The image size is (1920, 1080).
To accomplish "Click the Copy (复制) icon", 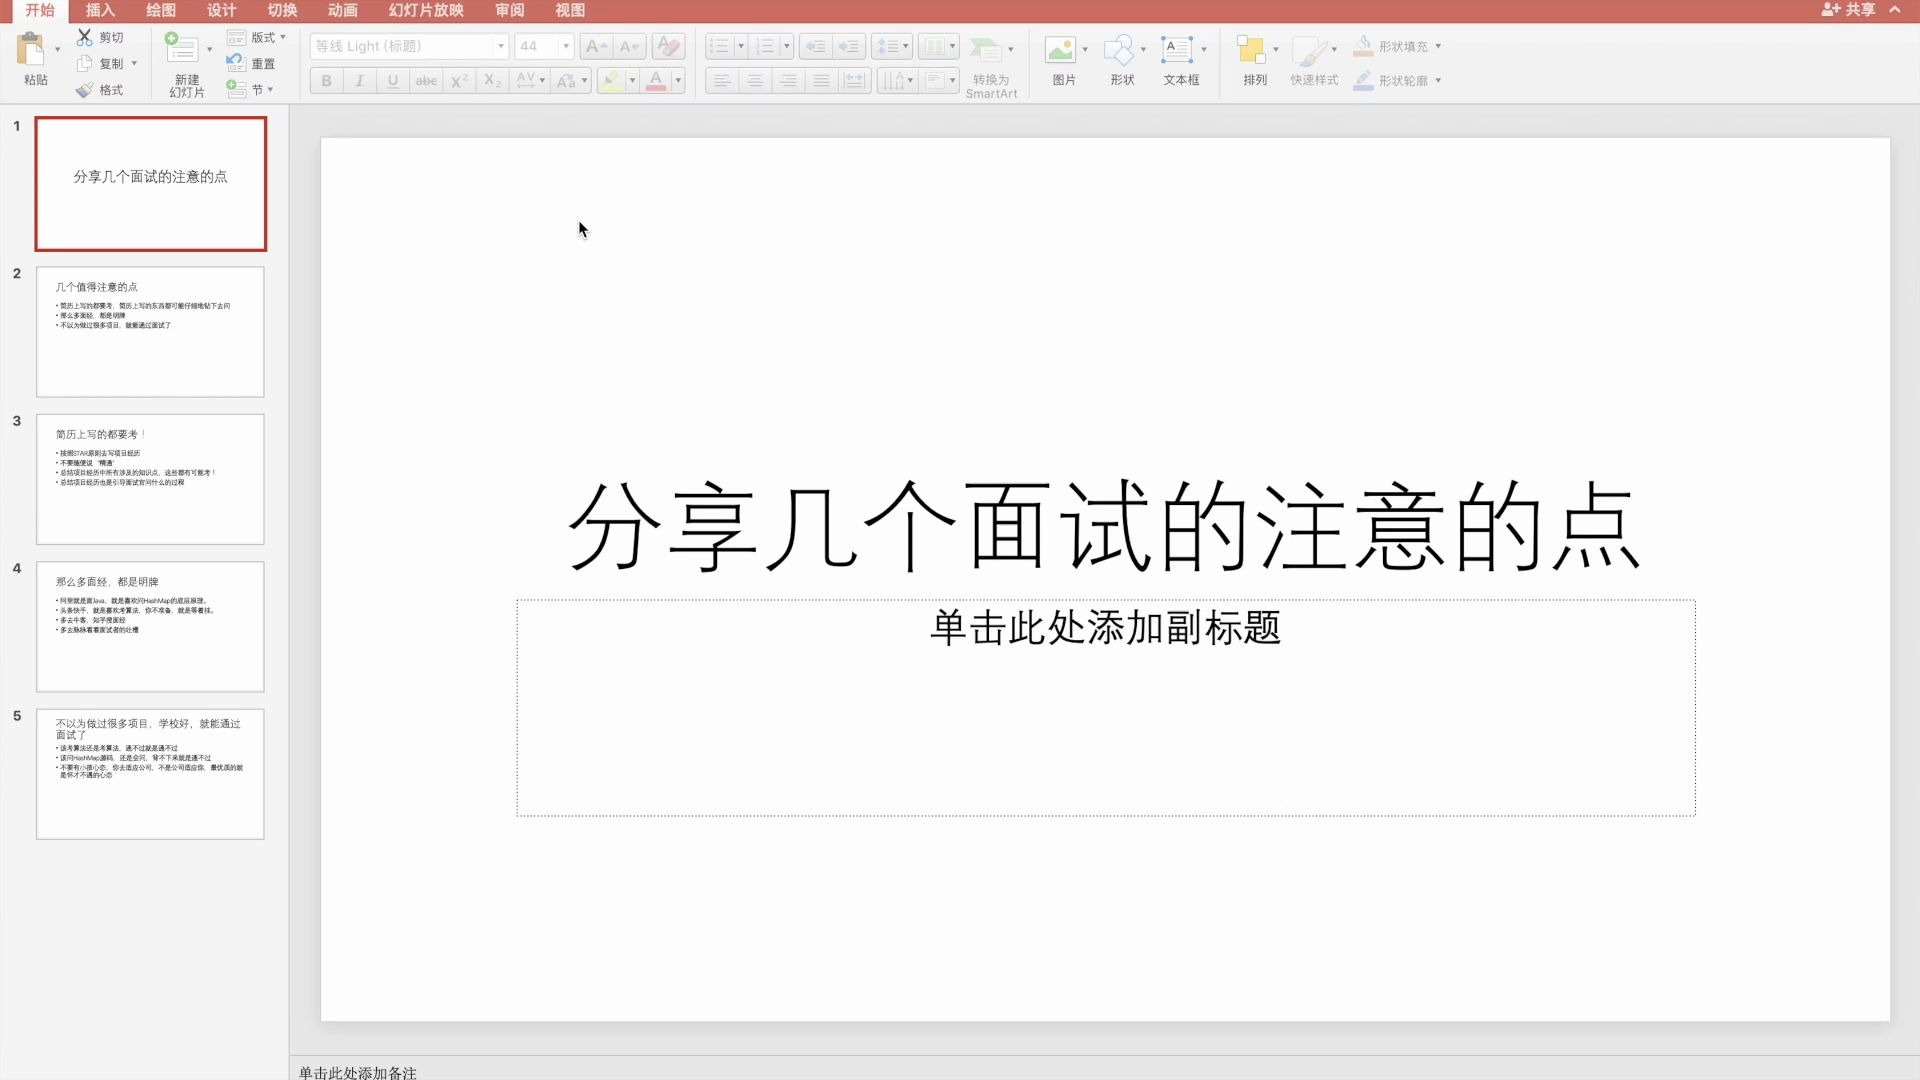I will click(85, 63).
